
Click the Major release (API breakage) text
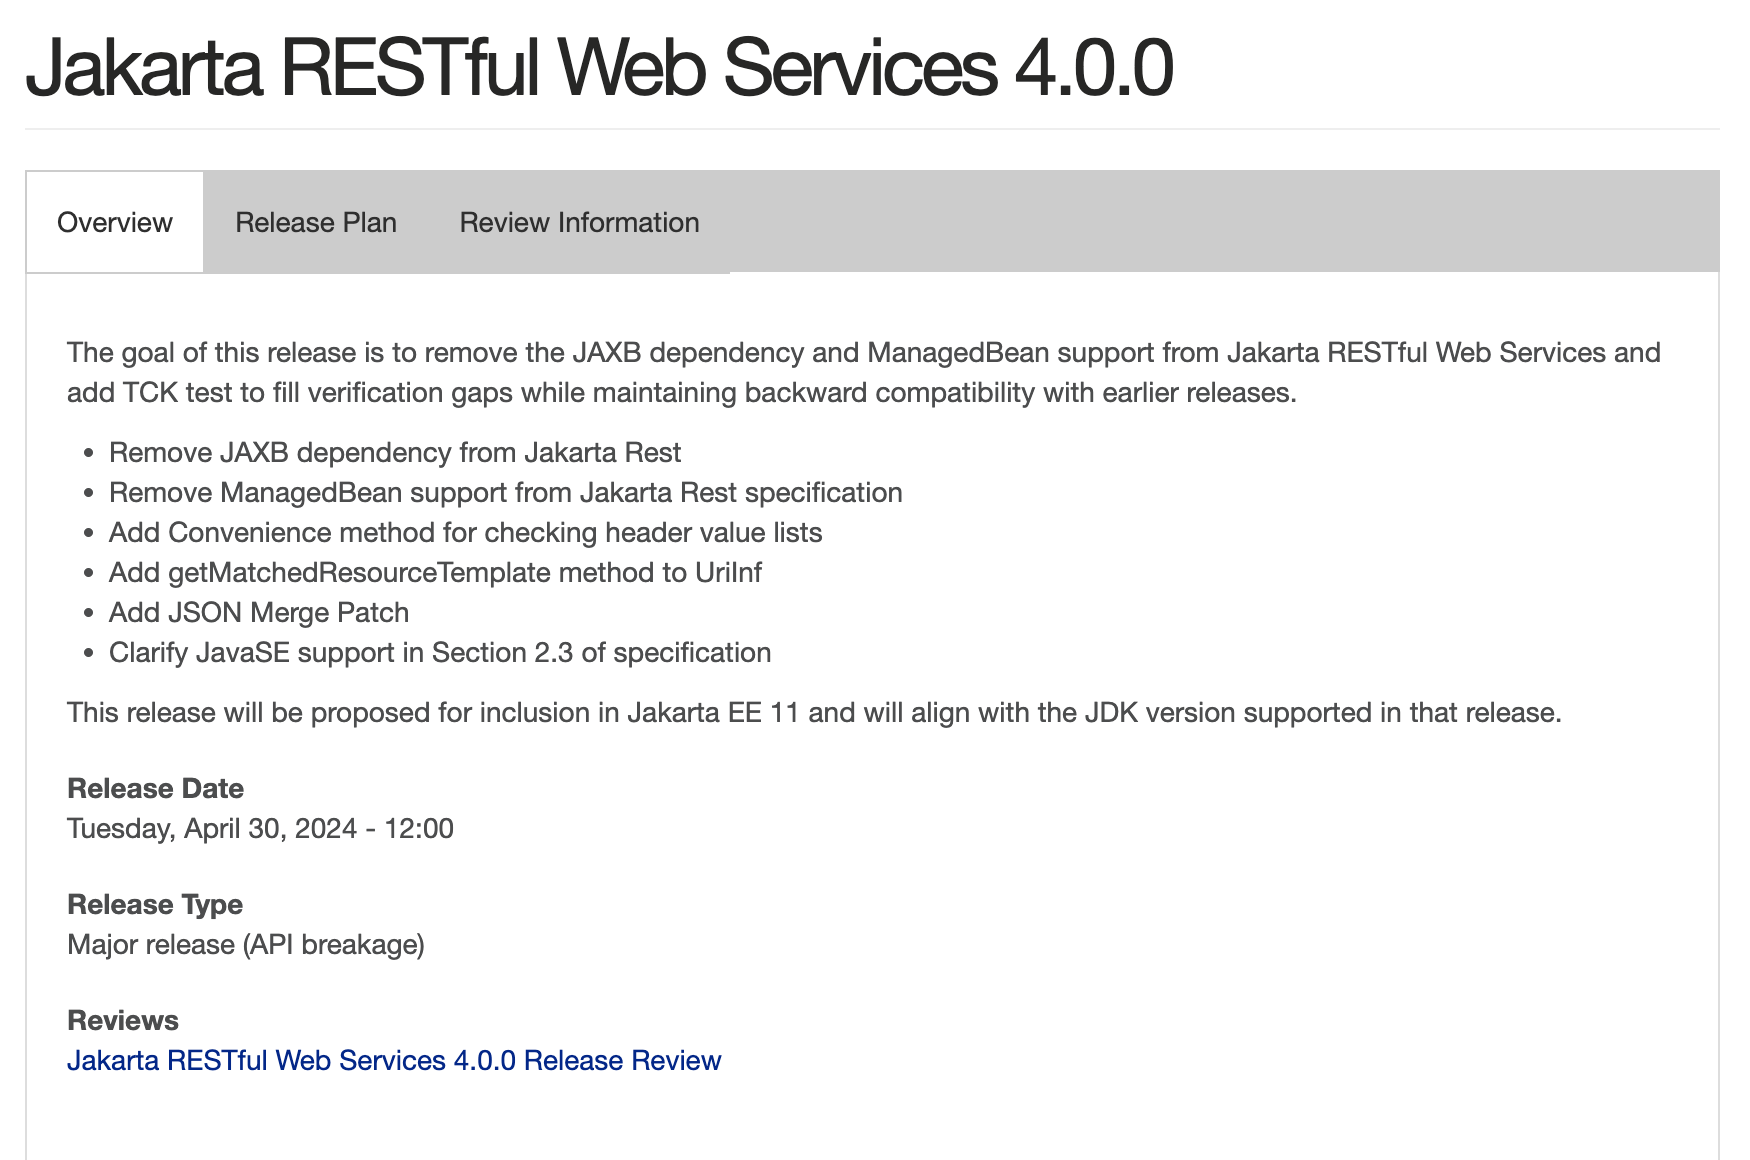click(x=245, y=943)
